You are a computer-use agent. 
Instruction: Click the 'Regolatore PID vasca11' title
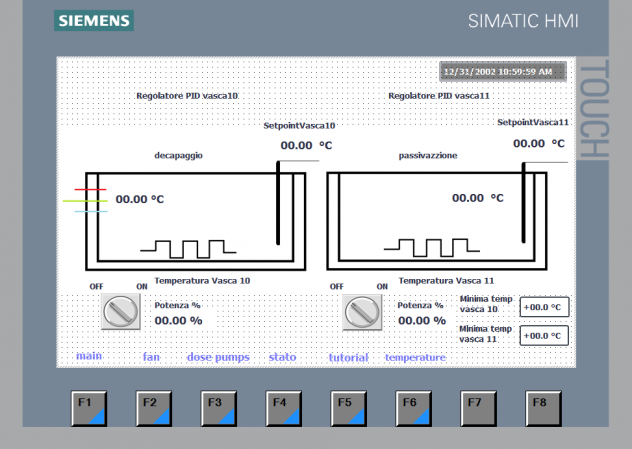pos(439,96)
